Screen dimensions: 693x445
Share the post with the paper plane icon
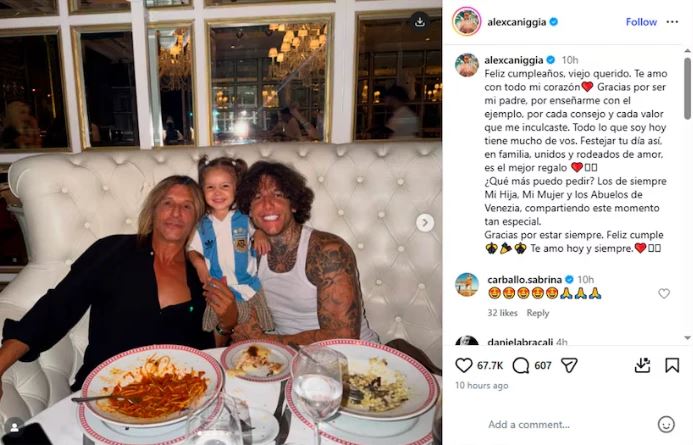(569, 365)
